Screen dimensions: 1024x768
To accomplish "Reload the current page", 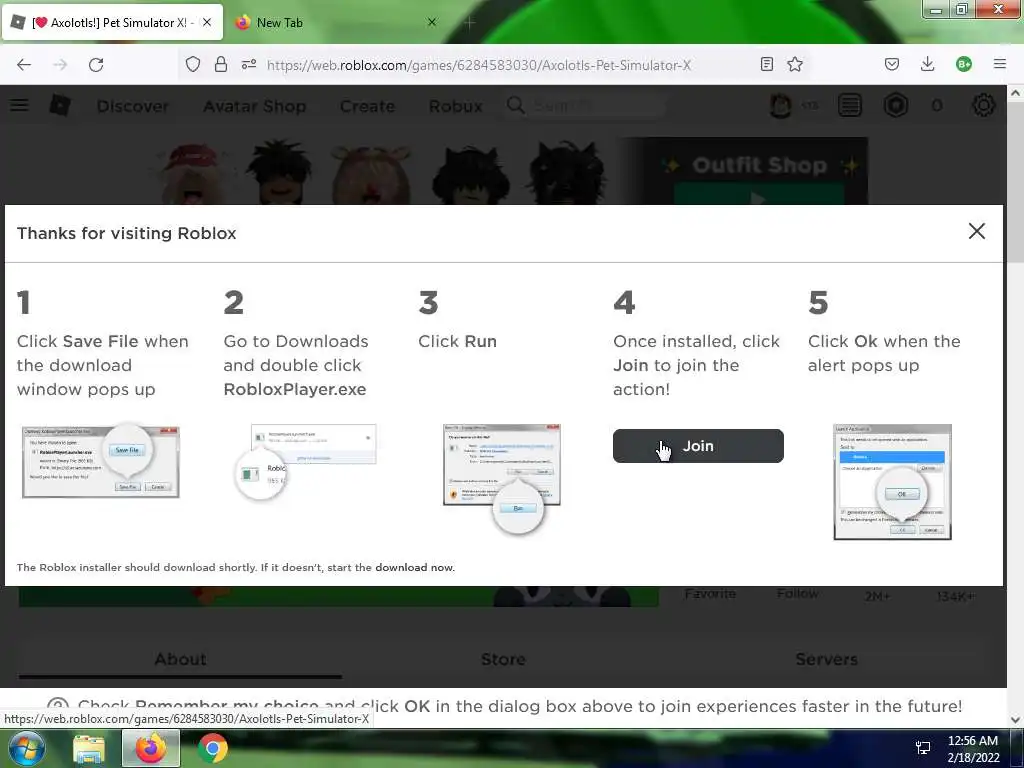I will [96, 65].
